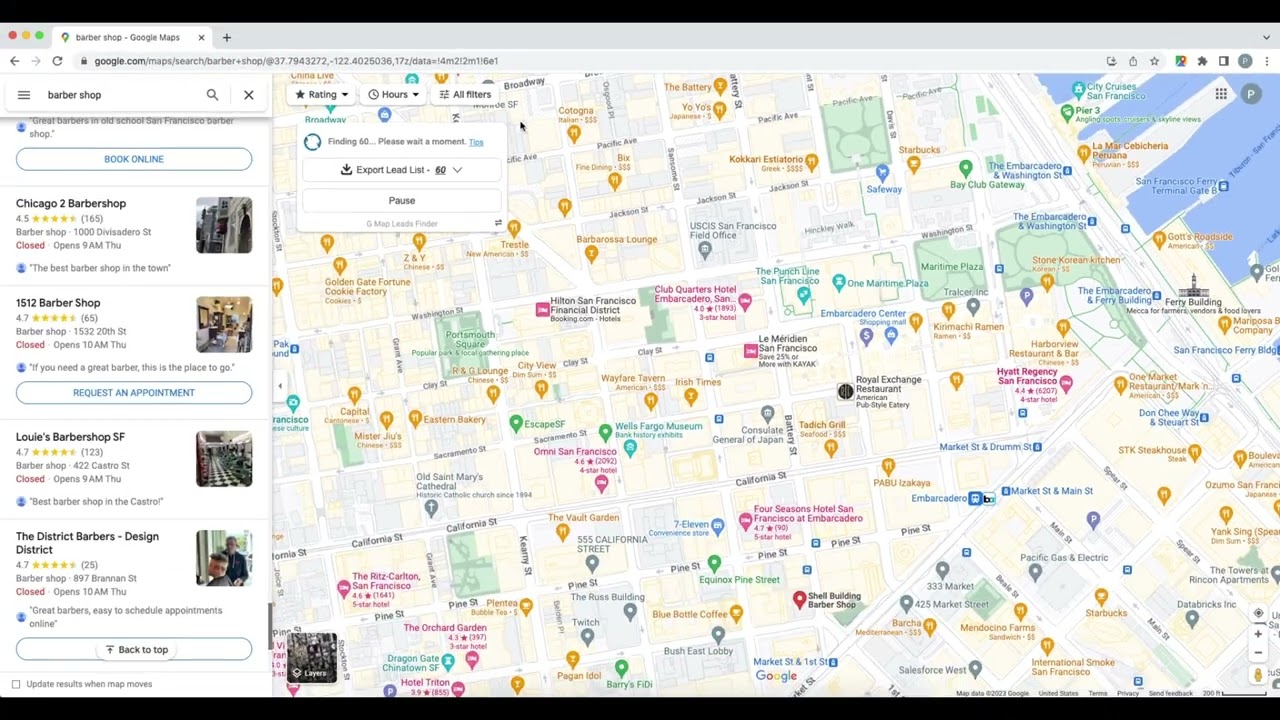Open All filters
The width and height of the screenshot is (1280, 720).
click(465, 95)
